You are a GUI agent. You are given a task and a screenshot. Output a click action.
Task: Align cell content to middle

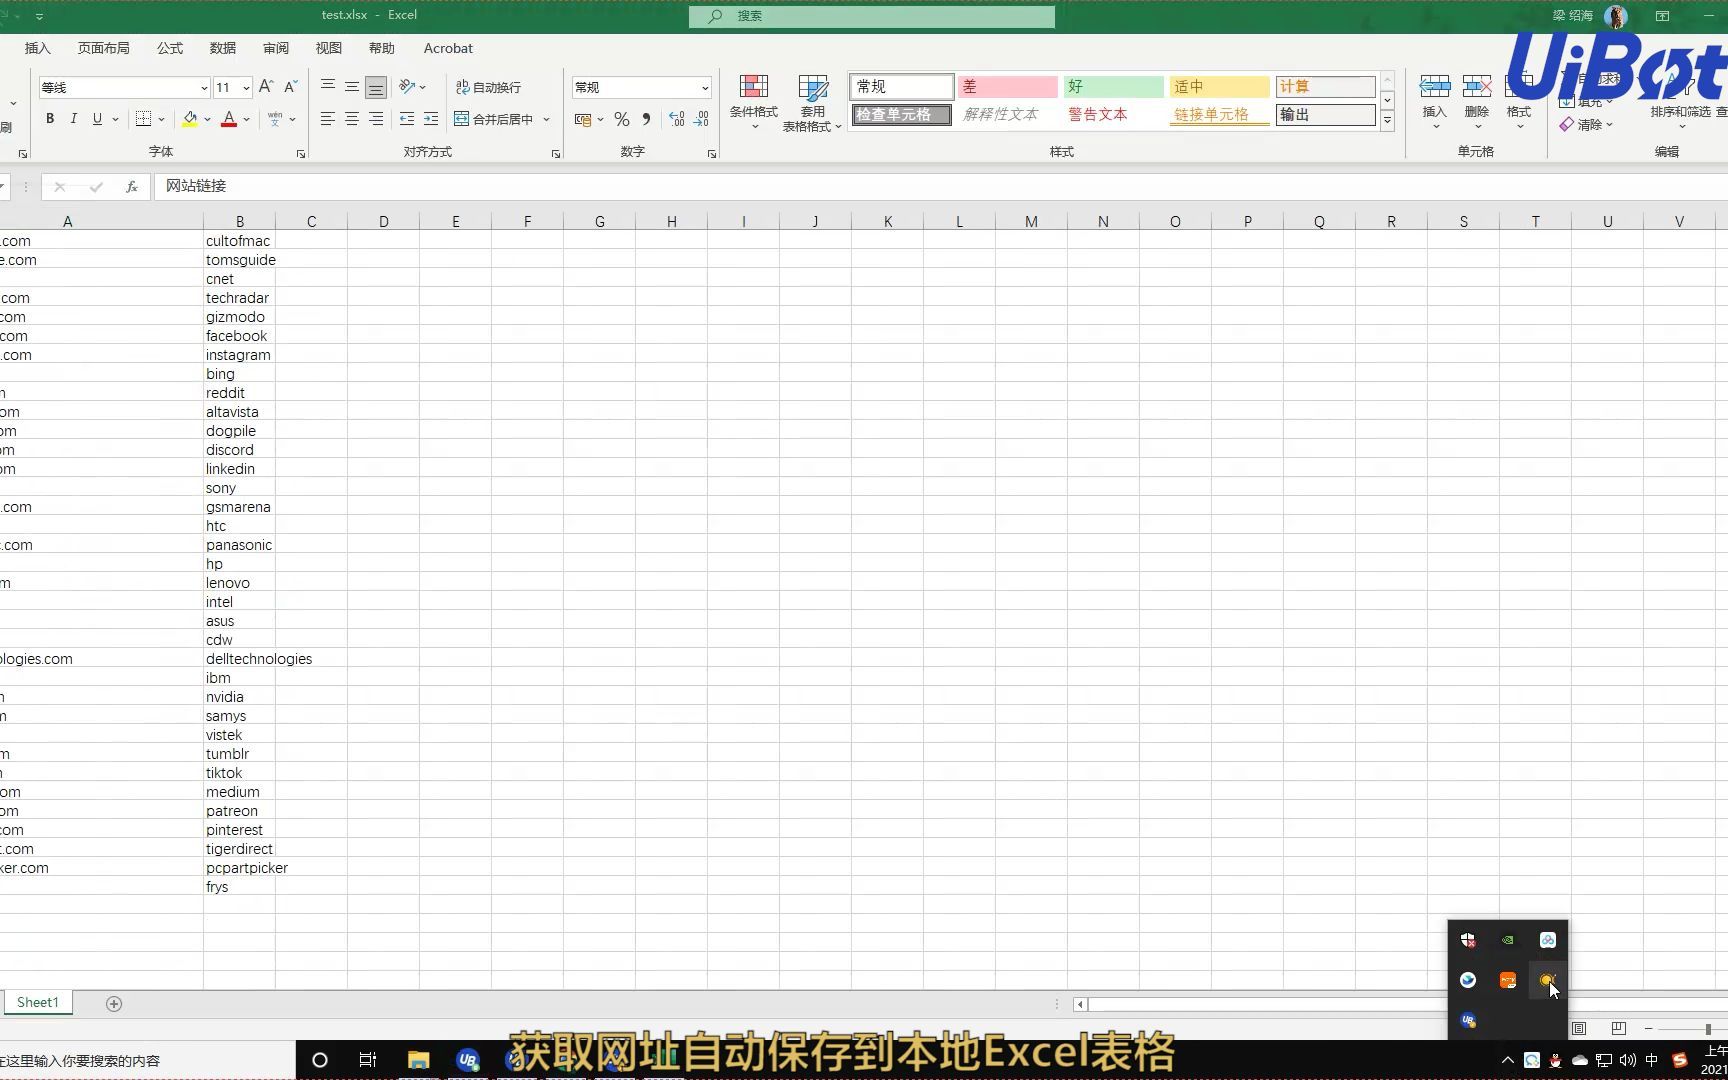coord(352,87)
